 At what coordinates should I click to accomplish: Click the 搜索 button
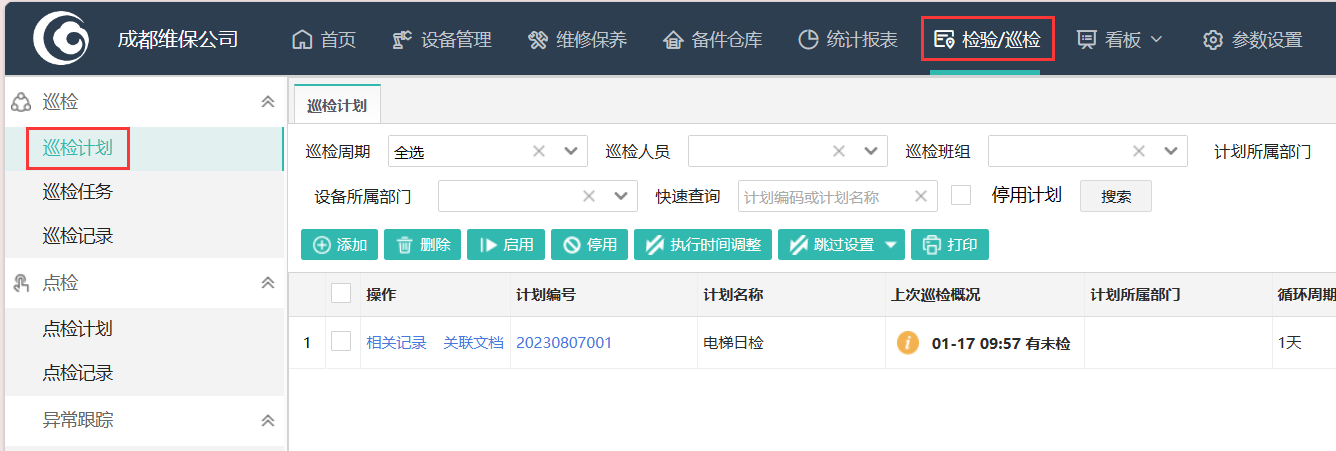pos(1116,196)
